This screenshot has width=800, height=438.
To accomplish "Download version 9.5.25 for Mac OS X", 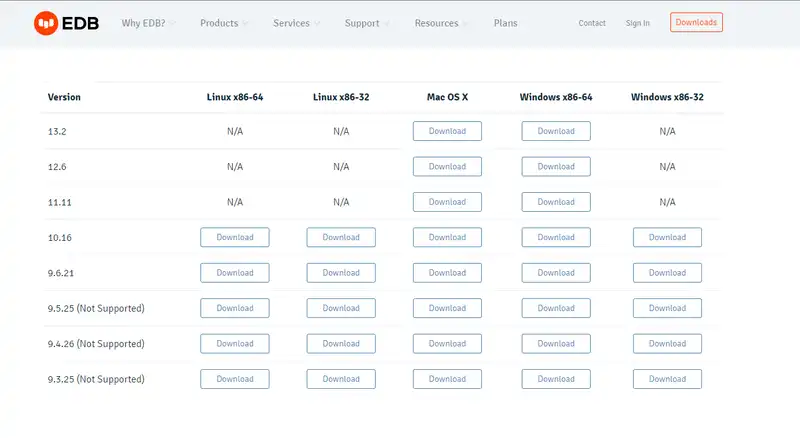I will pos(447,308).
